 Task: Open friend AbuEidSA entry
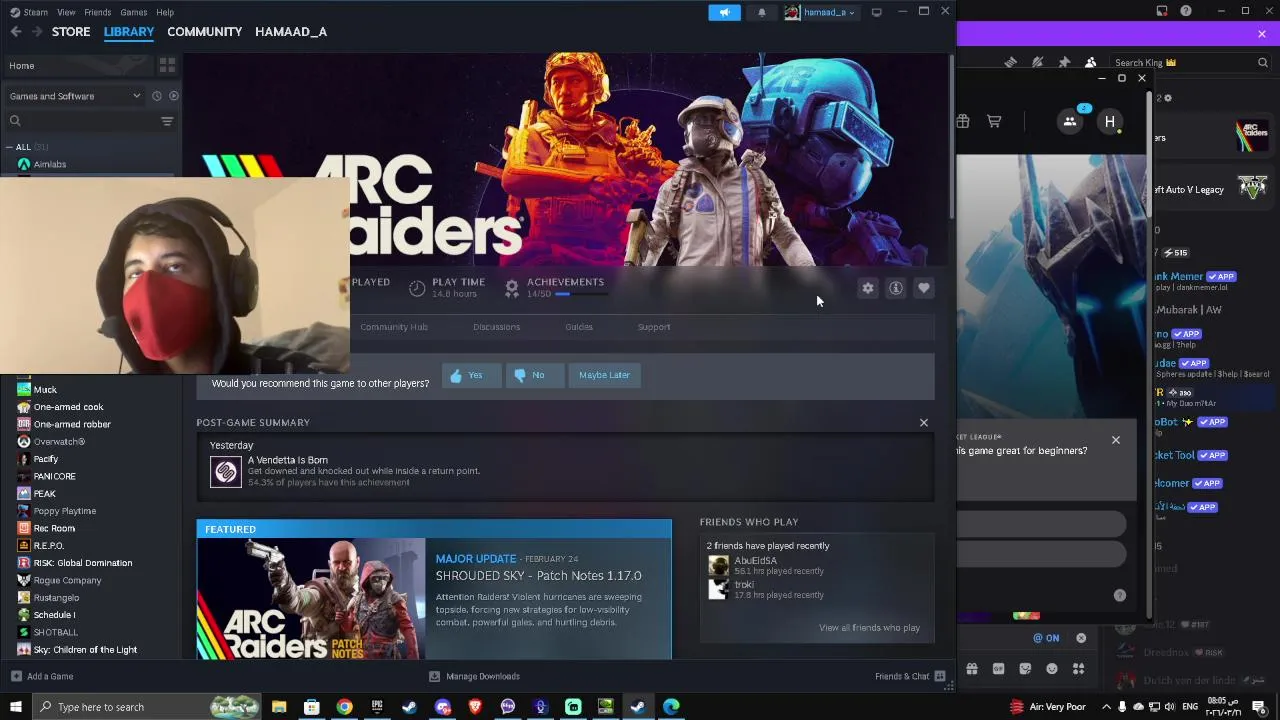point(767,565)
